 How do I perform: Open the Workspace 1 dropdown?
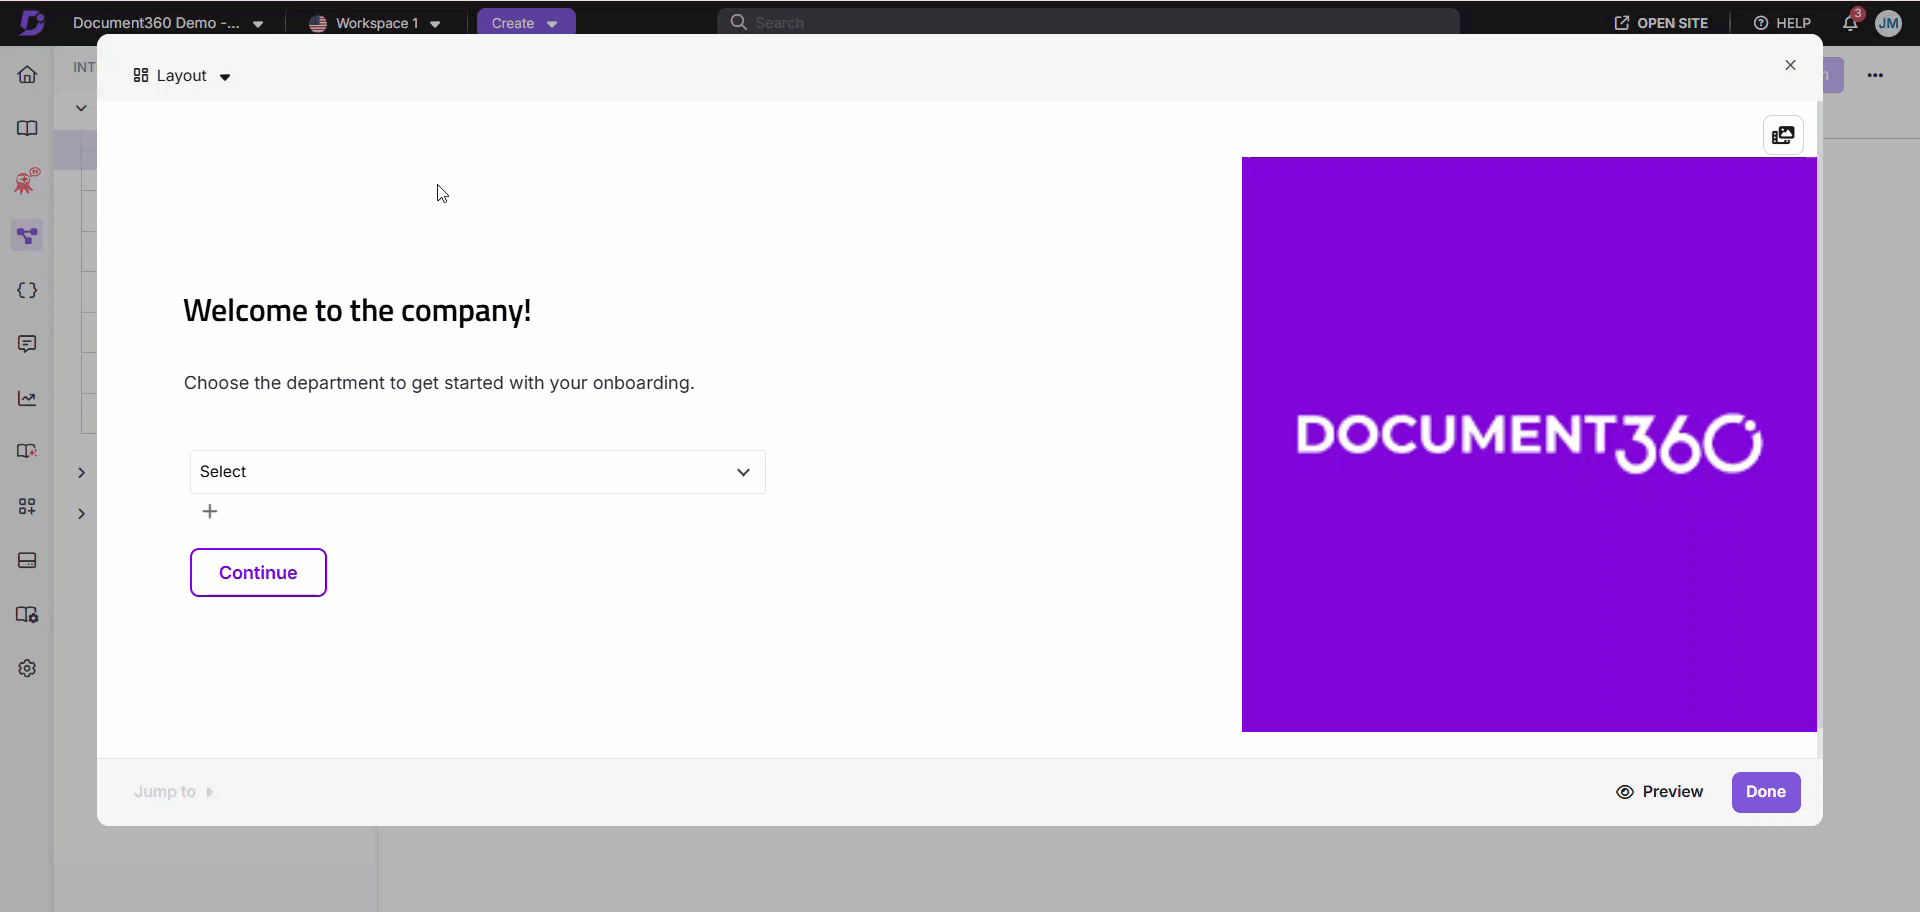tap(375, 23)
